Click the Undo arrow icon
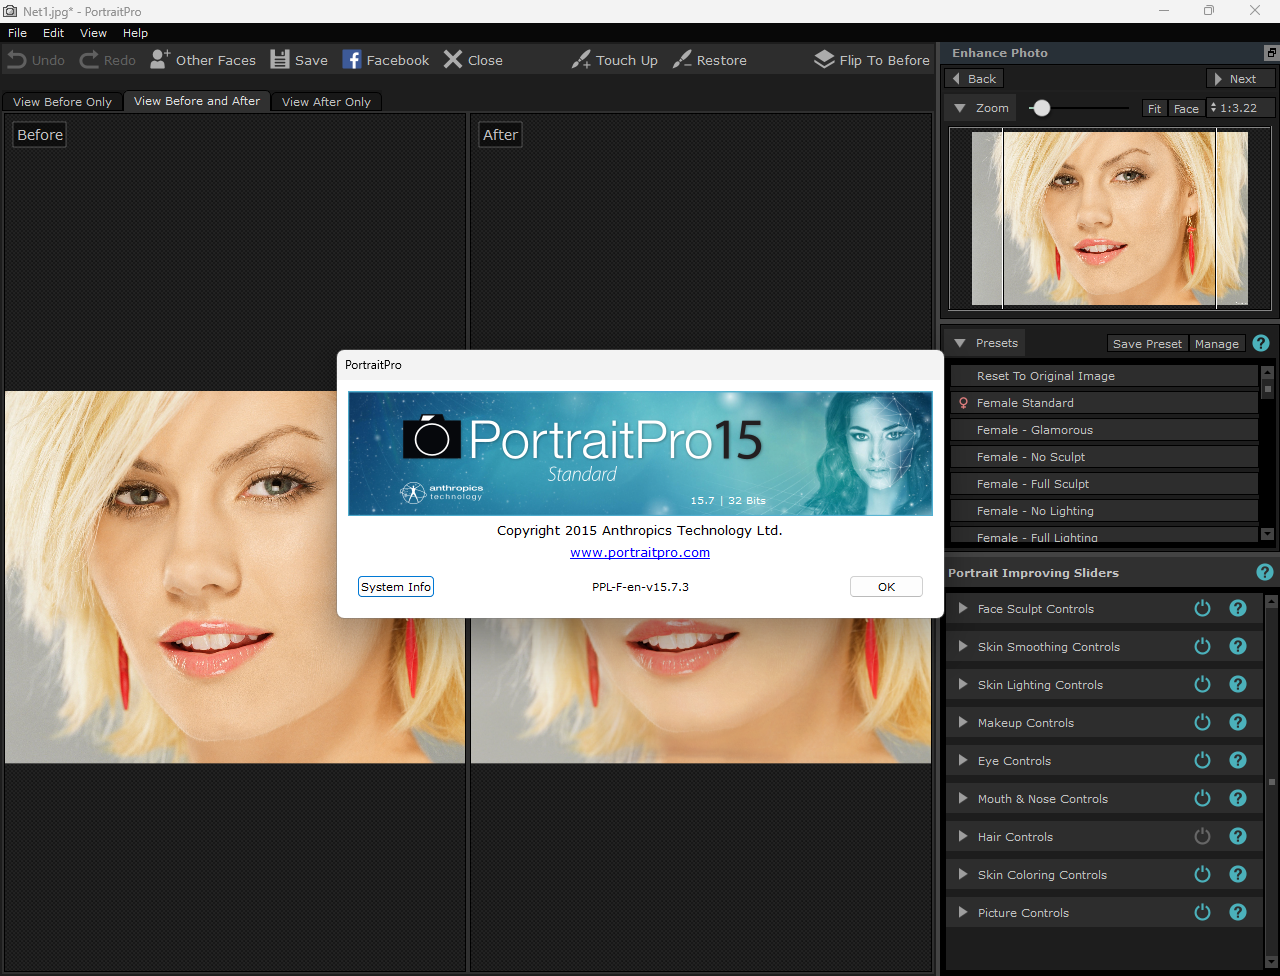 [17, 60]
